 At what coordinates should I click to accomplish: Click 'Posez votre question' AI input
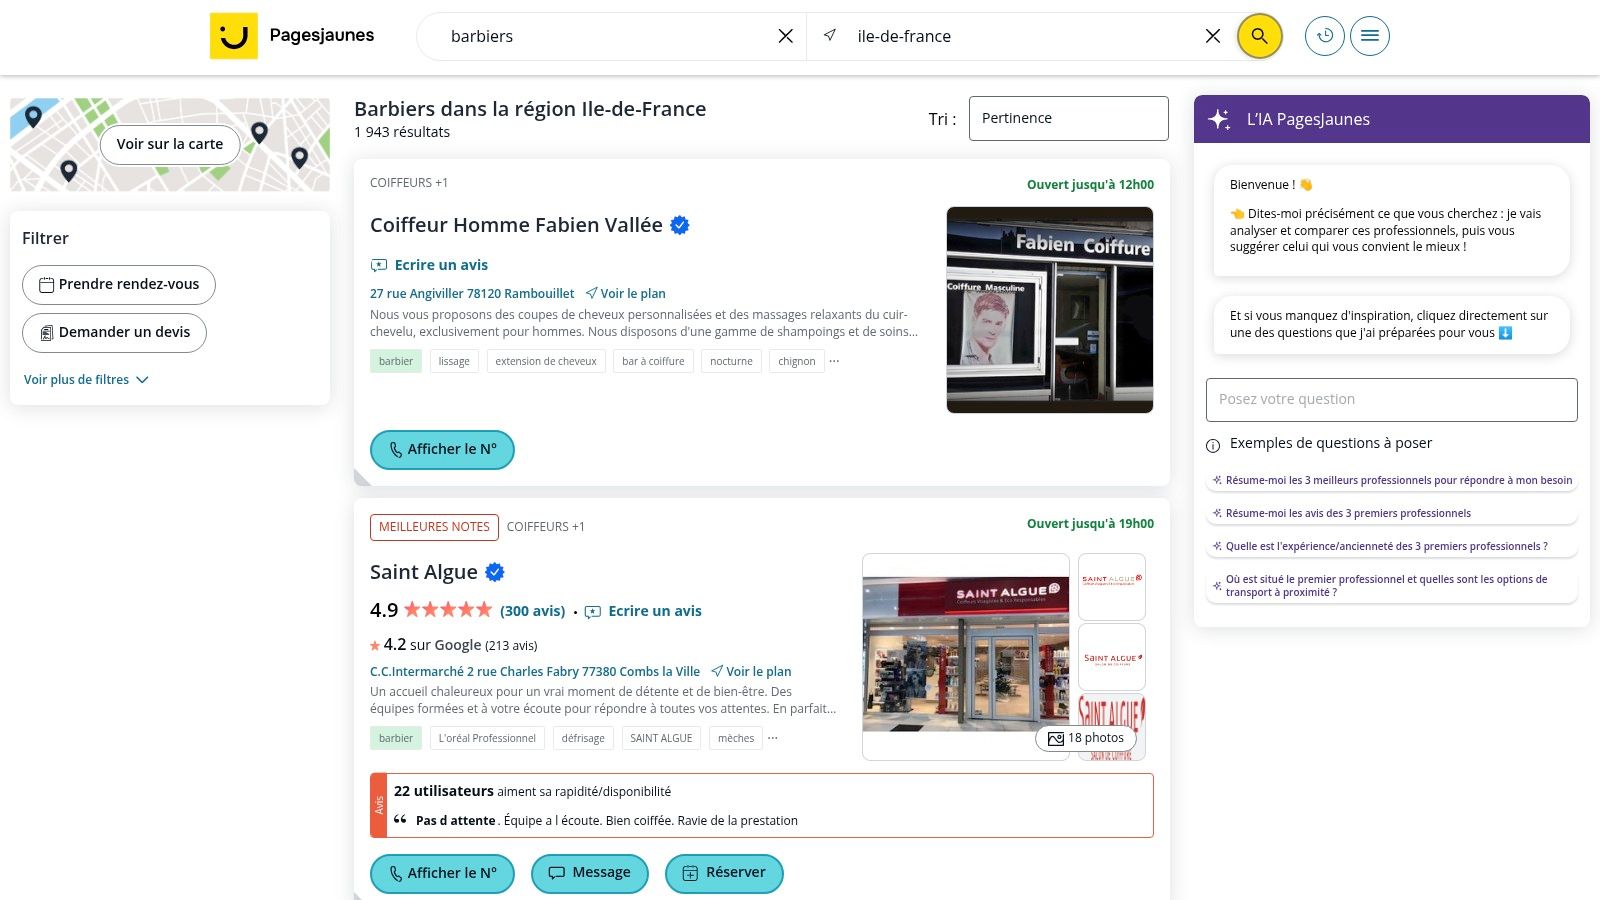[1391, 400]
